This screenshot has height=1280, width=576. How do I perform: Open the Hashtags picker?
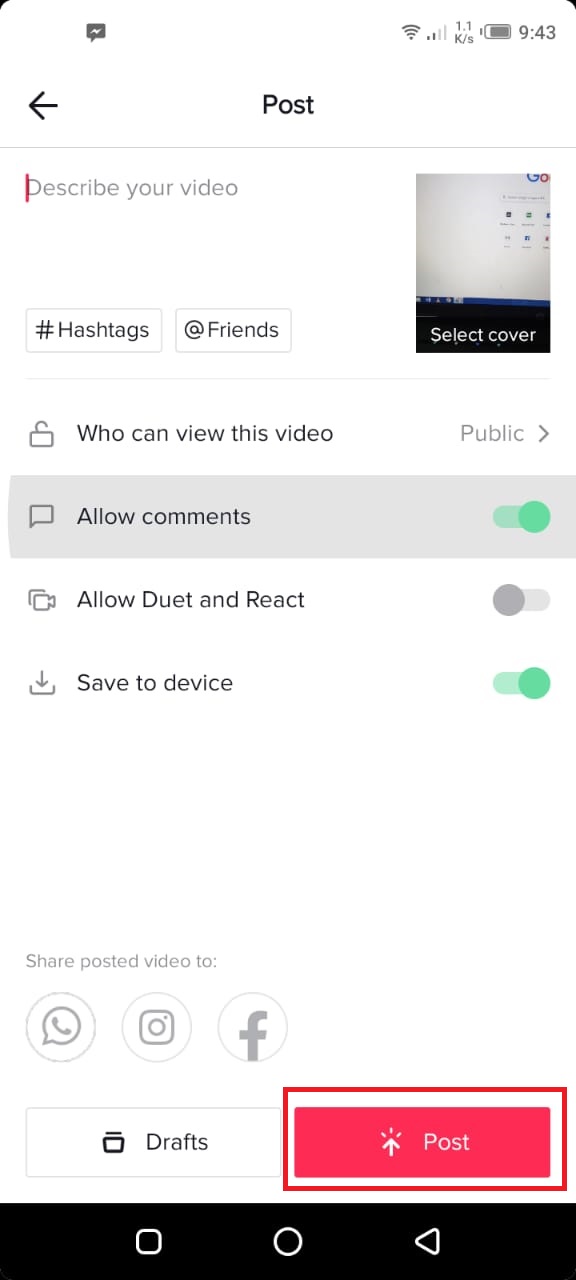pos(93,330)
